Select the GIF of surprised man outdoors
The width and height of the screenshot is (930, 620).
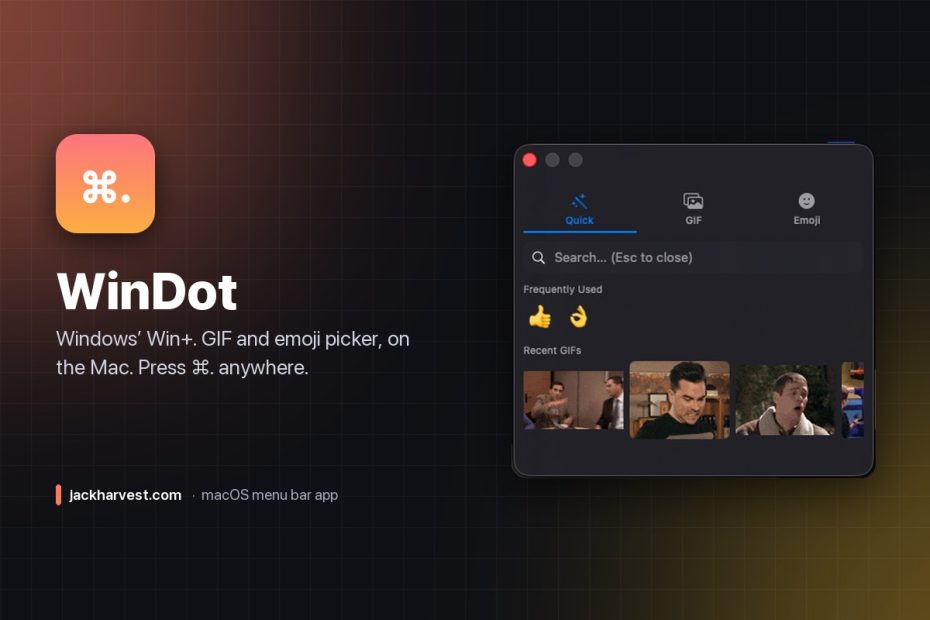pyautogui.click(x=785, y=400)
